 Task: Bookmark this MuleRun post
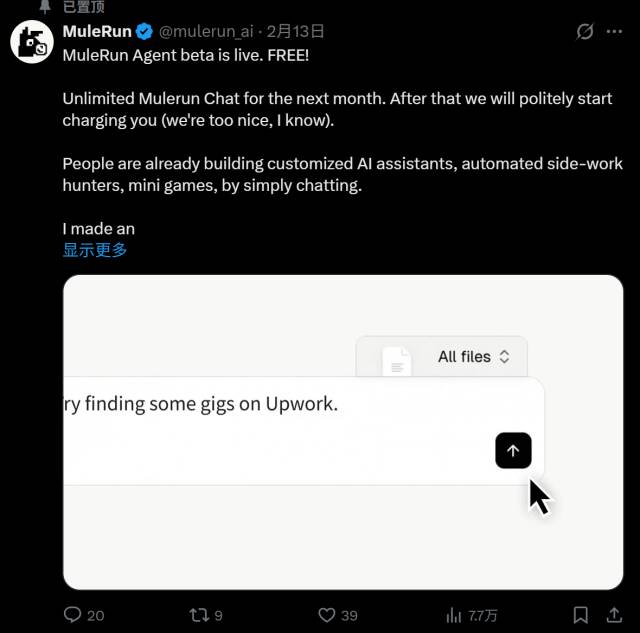(580, 614)
